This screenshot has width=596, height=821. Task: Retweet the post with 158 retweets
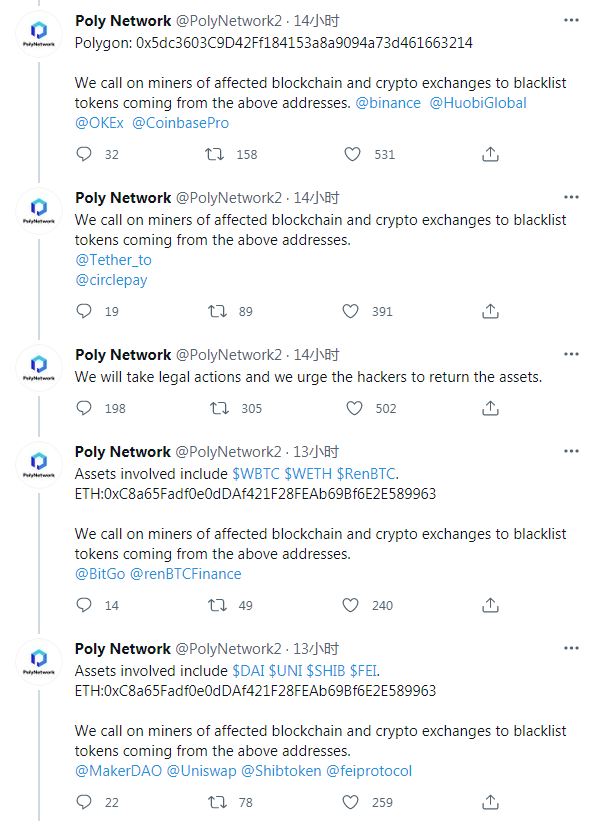(x=214, y=154)
